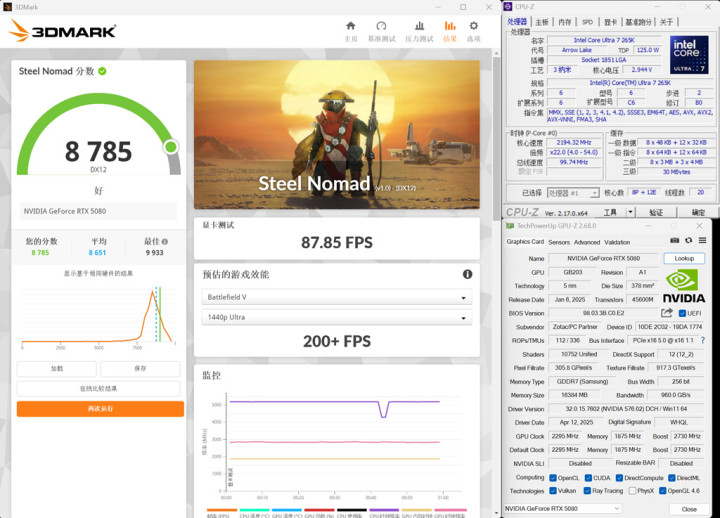Open GPU-Z hamburger menu
The image size is (720, 518).
point(703,241)
